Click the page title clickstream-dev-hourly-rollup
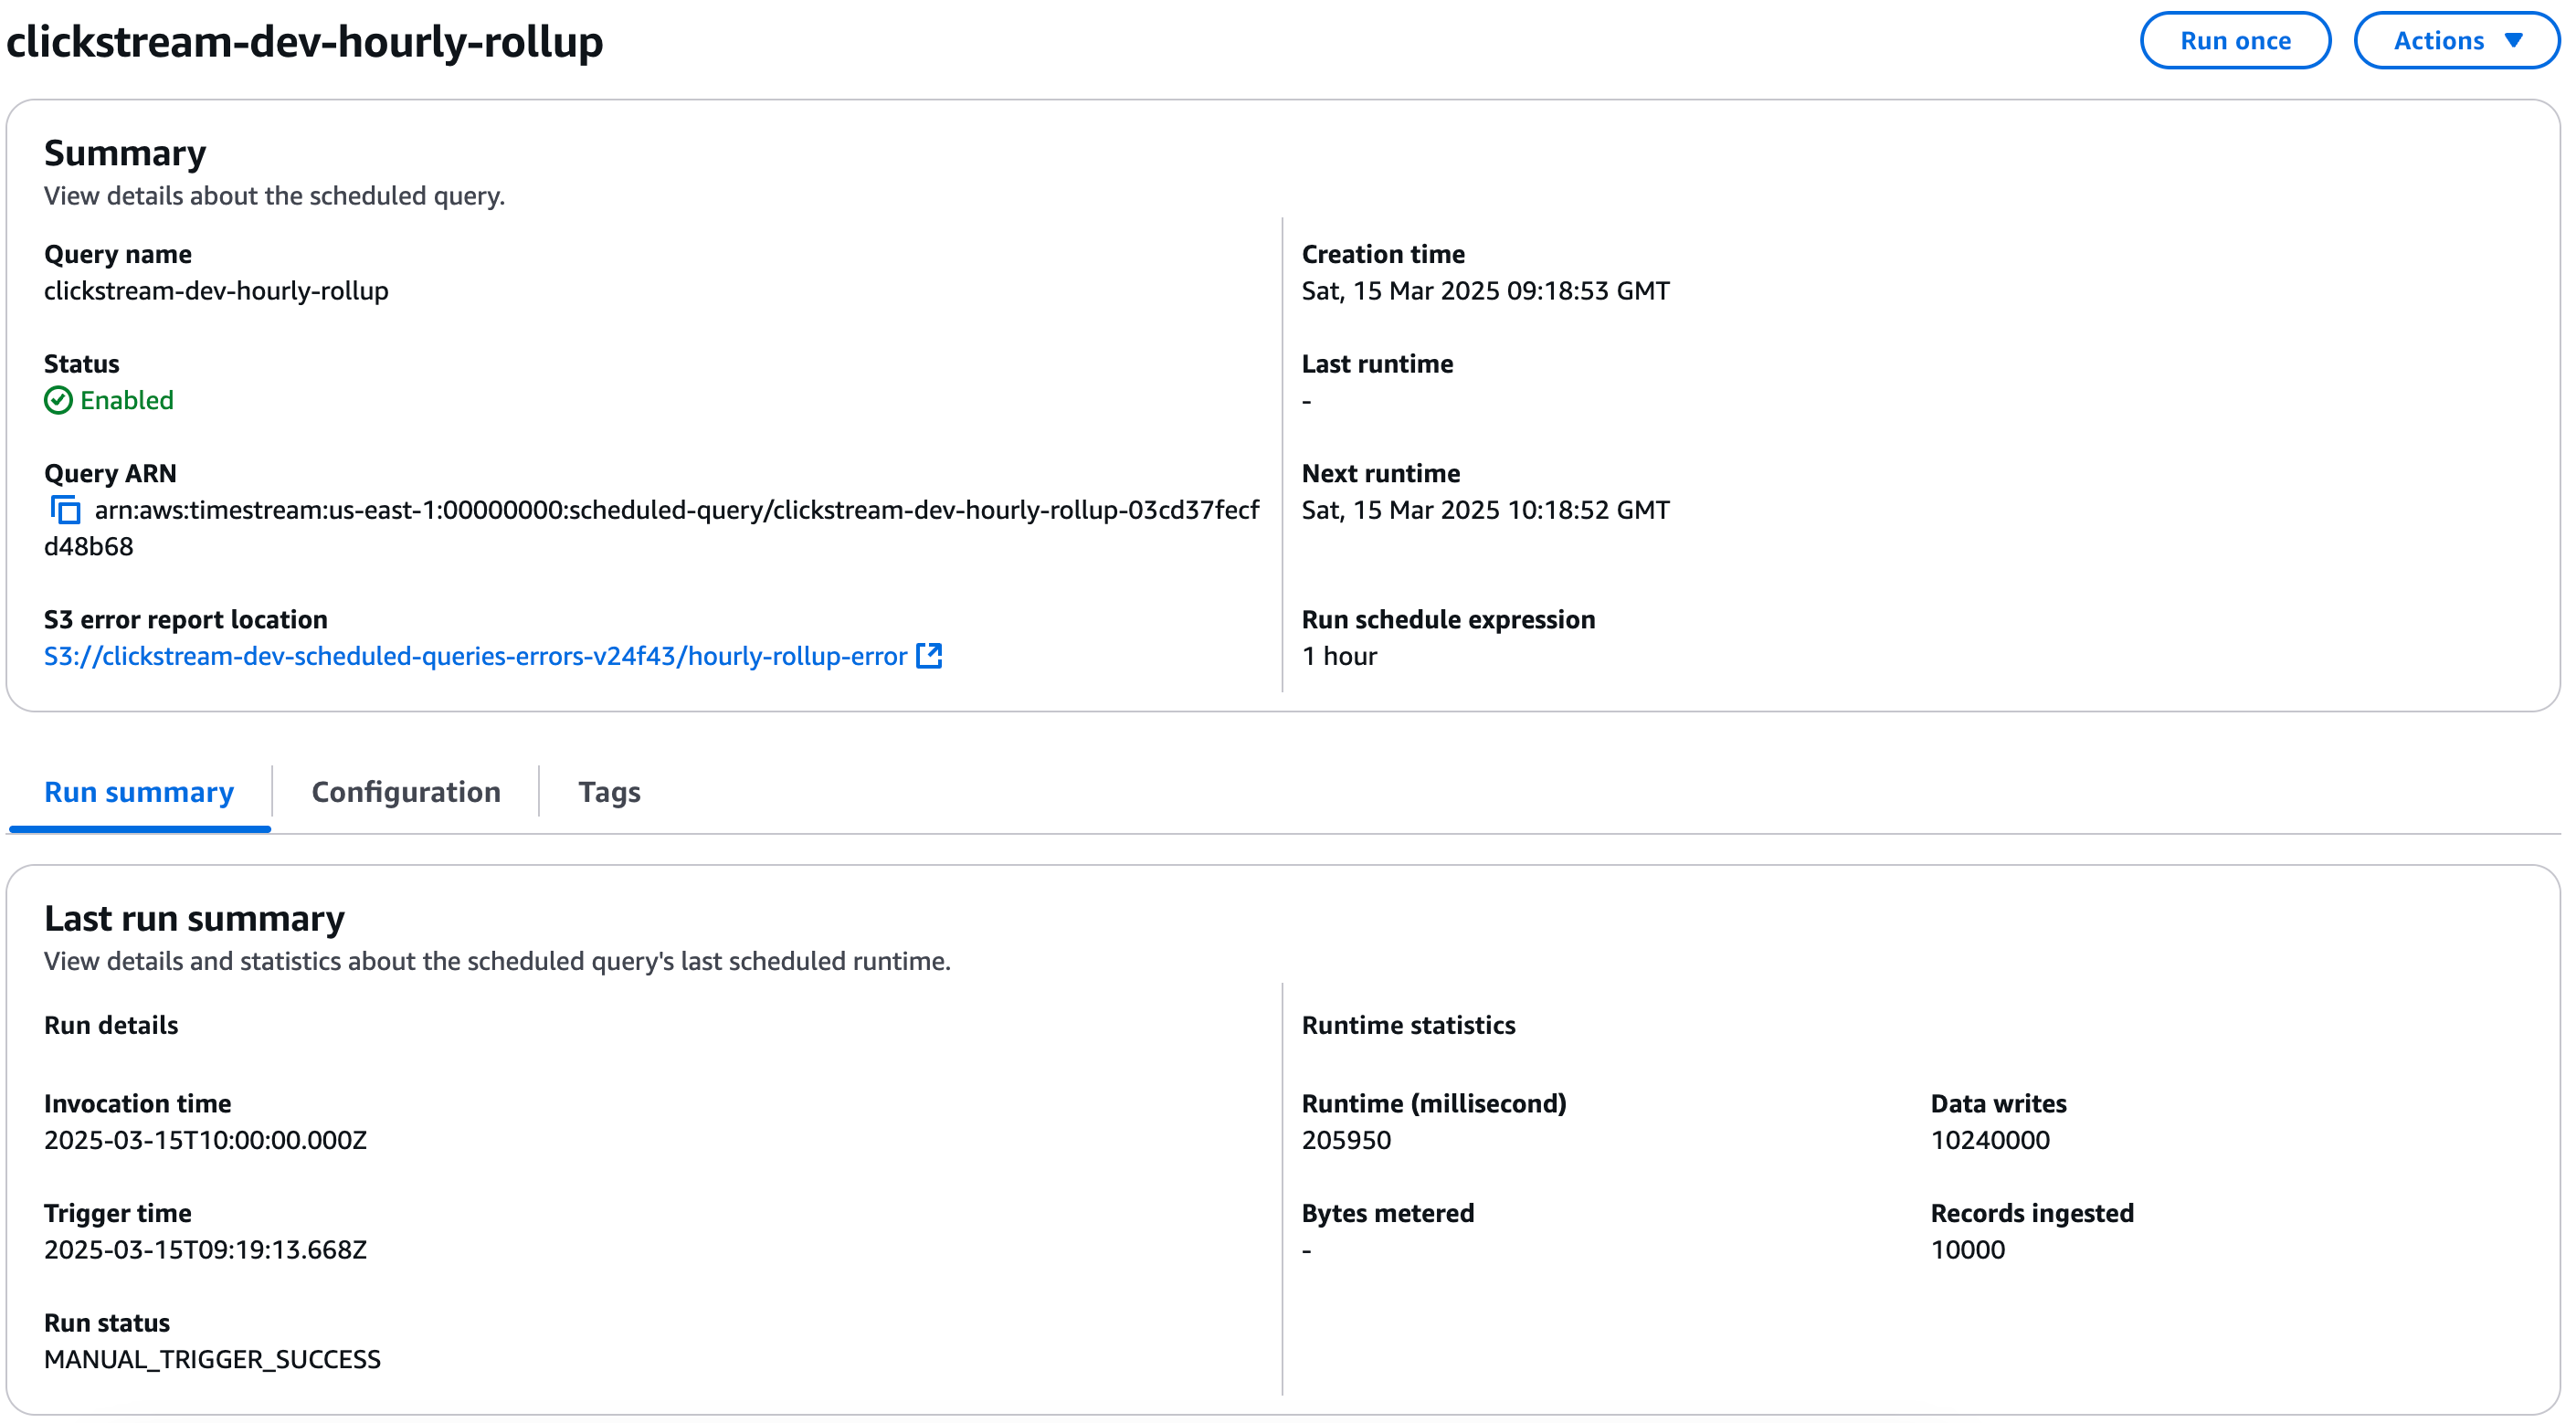Image resolution: width=2576 pixels, height=1423 pixels. [304, 41]
